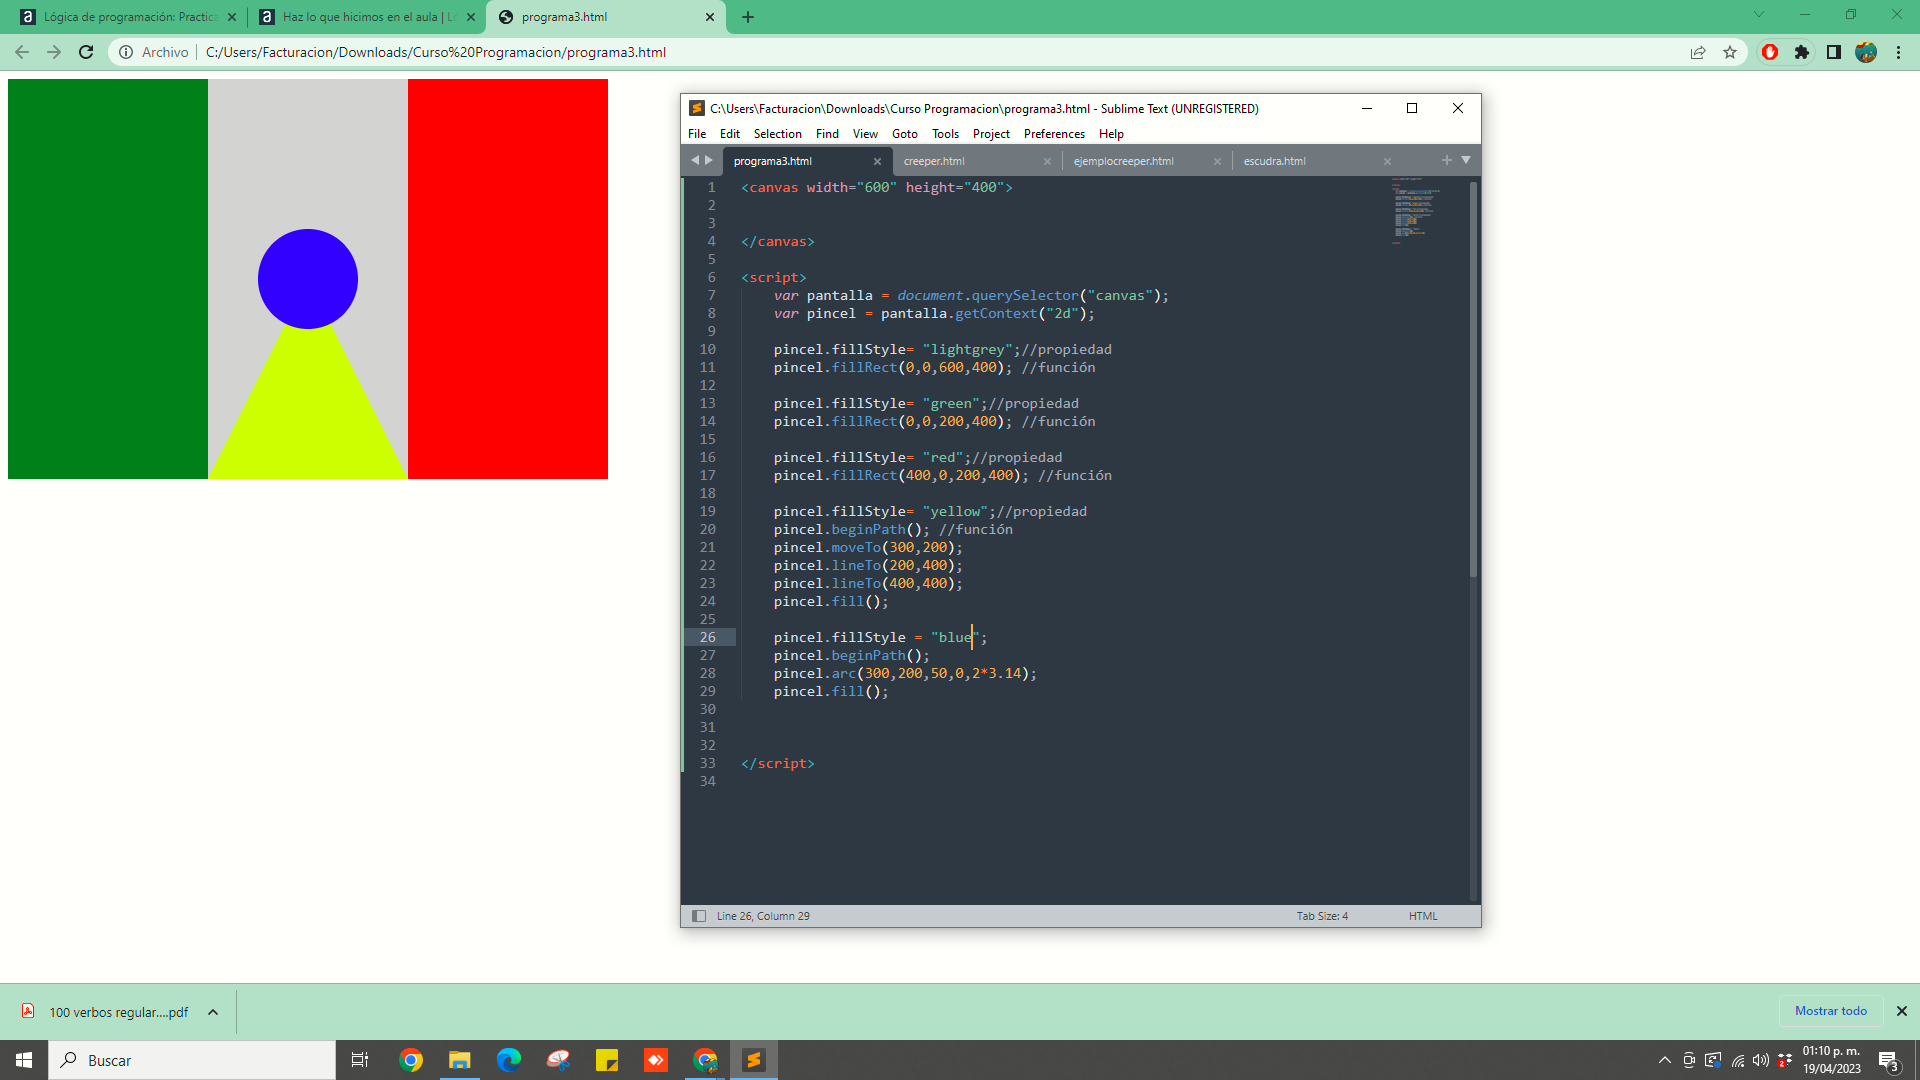Close the programa3.html Sublime tab

tap(877, 161)
